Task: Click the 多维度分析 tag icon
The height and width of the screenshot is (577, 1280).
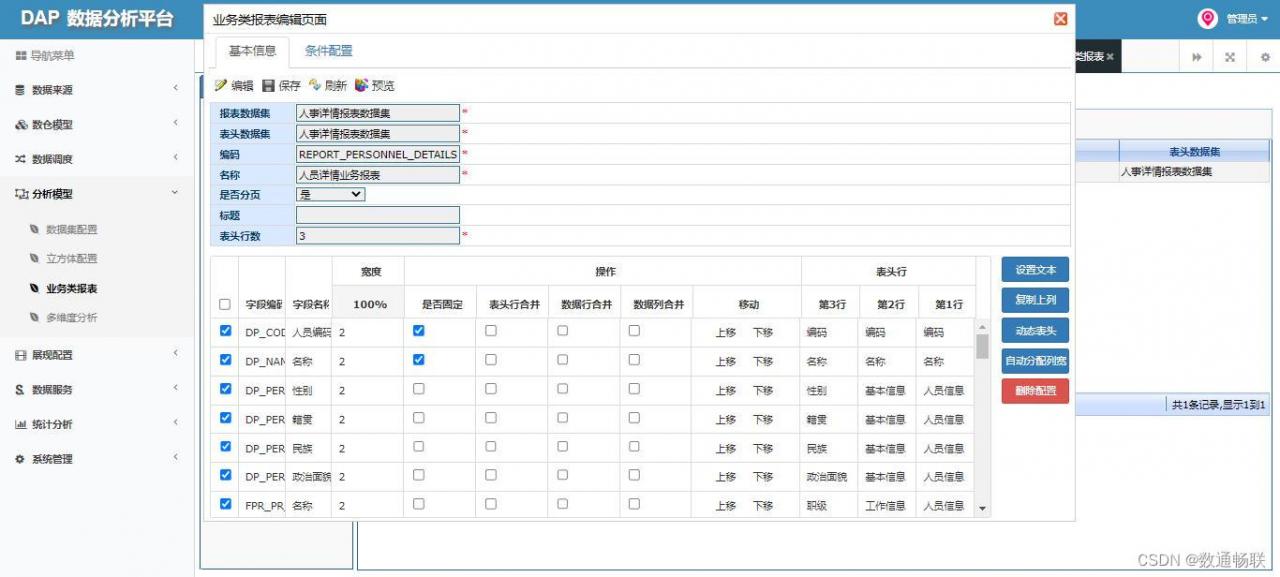Action: (35, 318)
